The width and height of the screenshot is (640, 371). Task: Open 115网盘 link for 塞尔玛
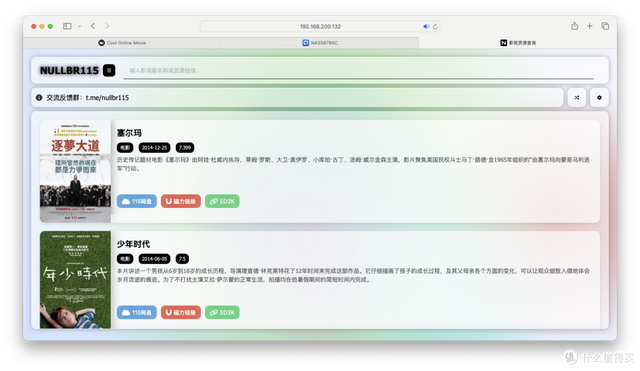point(137,201)
